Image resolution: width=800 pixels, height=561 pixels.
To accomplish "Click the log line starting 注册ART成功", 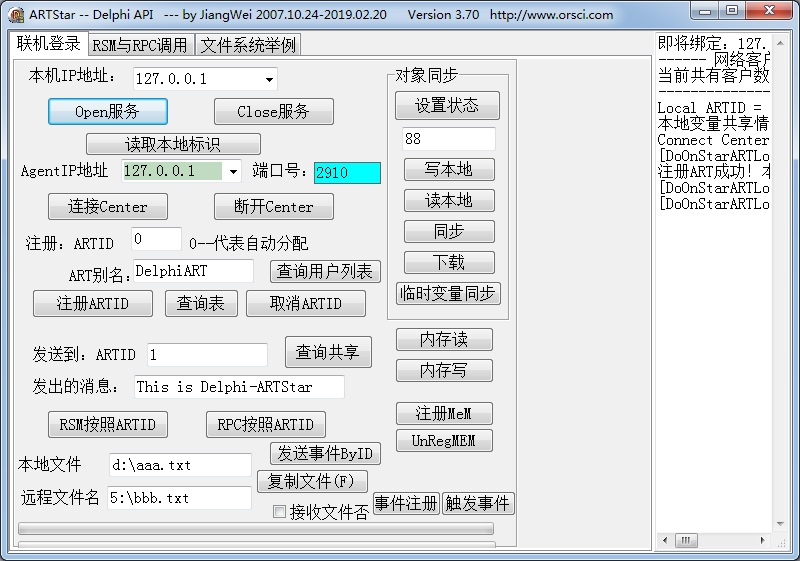I will [x=714, y=172].
